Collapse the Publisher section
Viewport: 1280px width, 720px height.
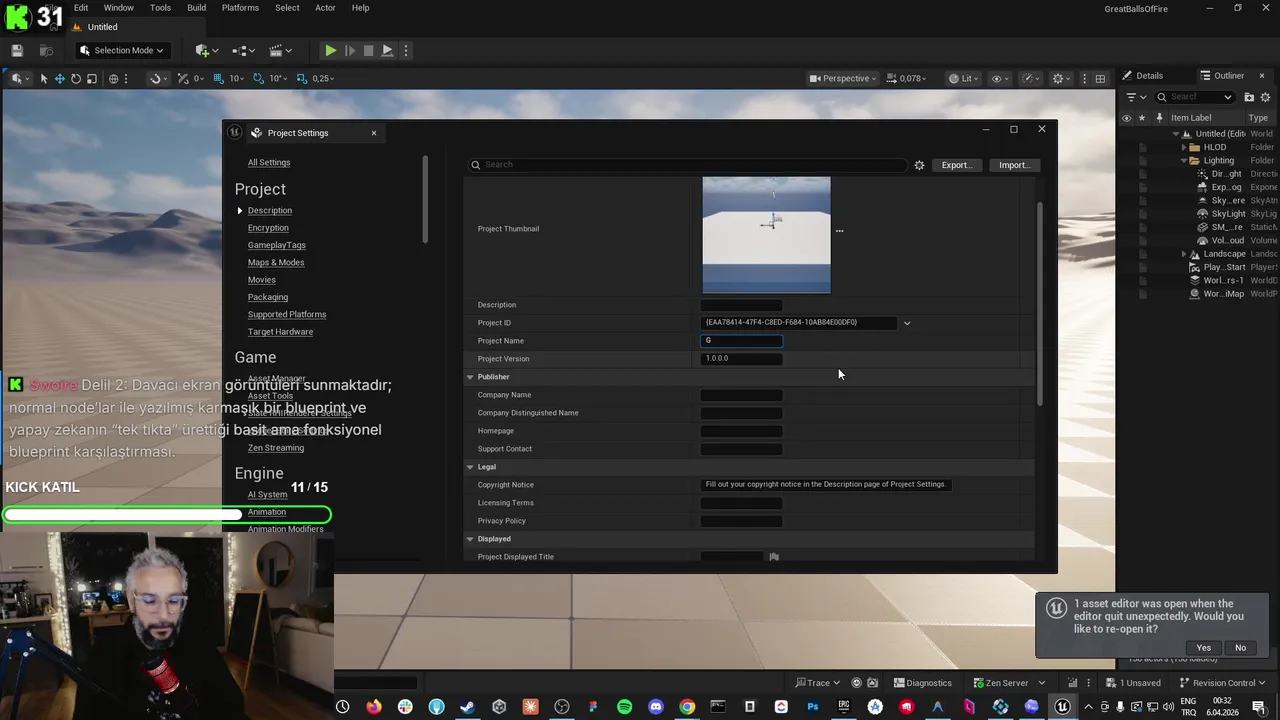[x=470, y=377]
